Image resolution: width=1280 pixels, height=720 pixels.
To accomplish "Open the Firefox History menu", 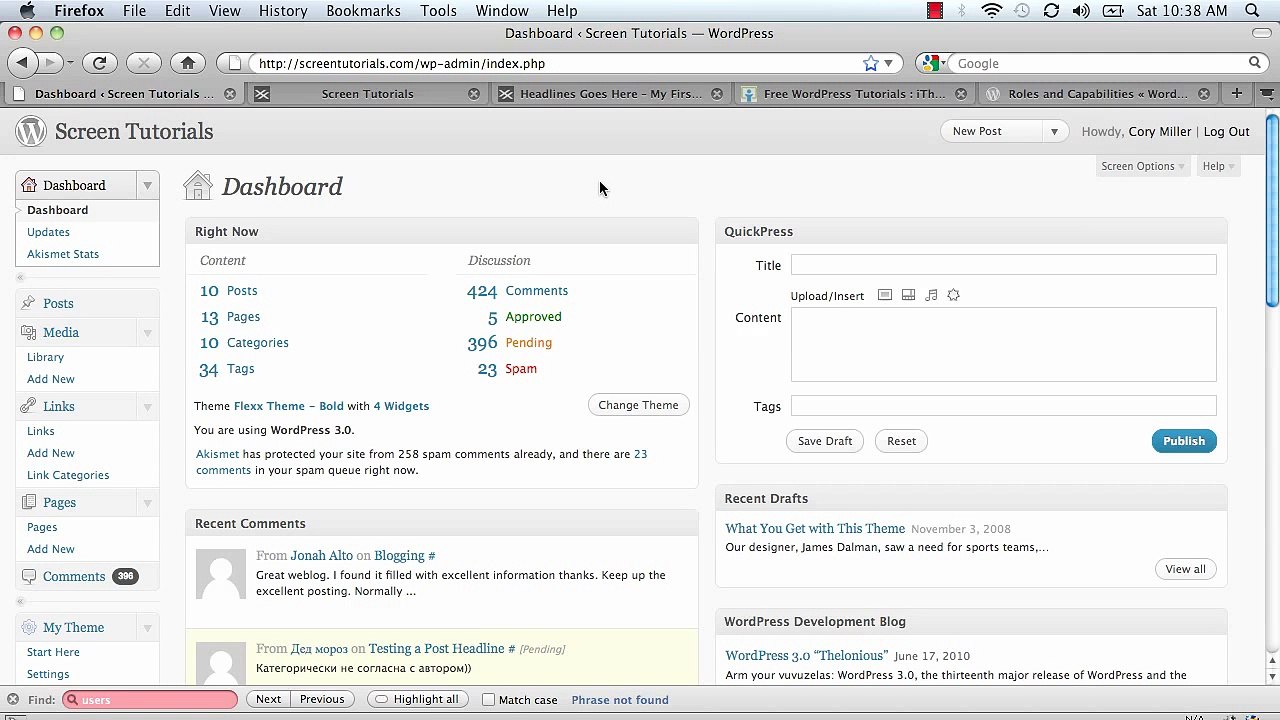I will [283, 11].
